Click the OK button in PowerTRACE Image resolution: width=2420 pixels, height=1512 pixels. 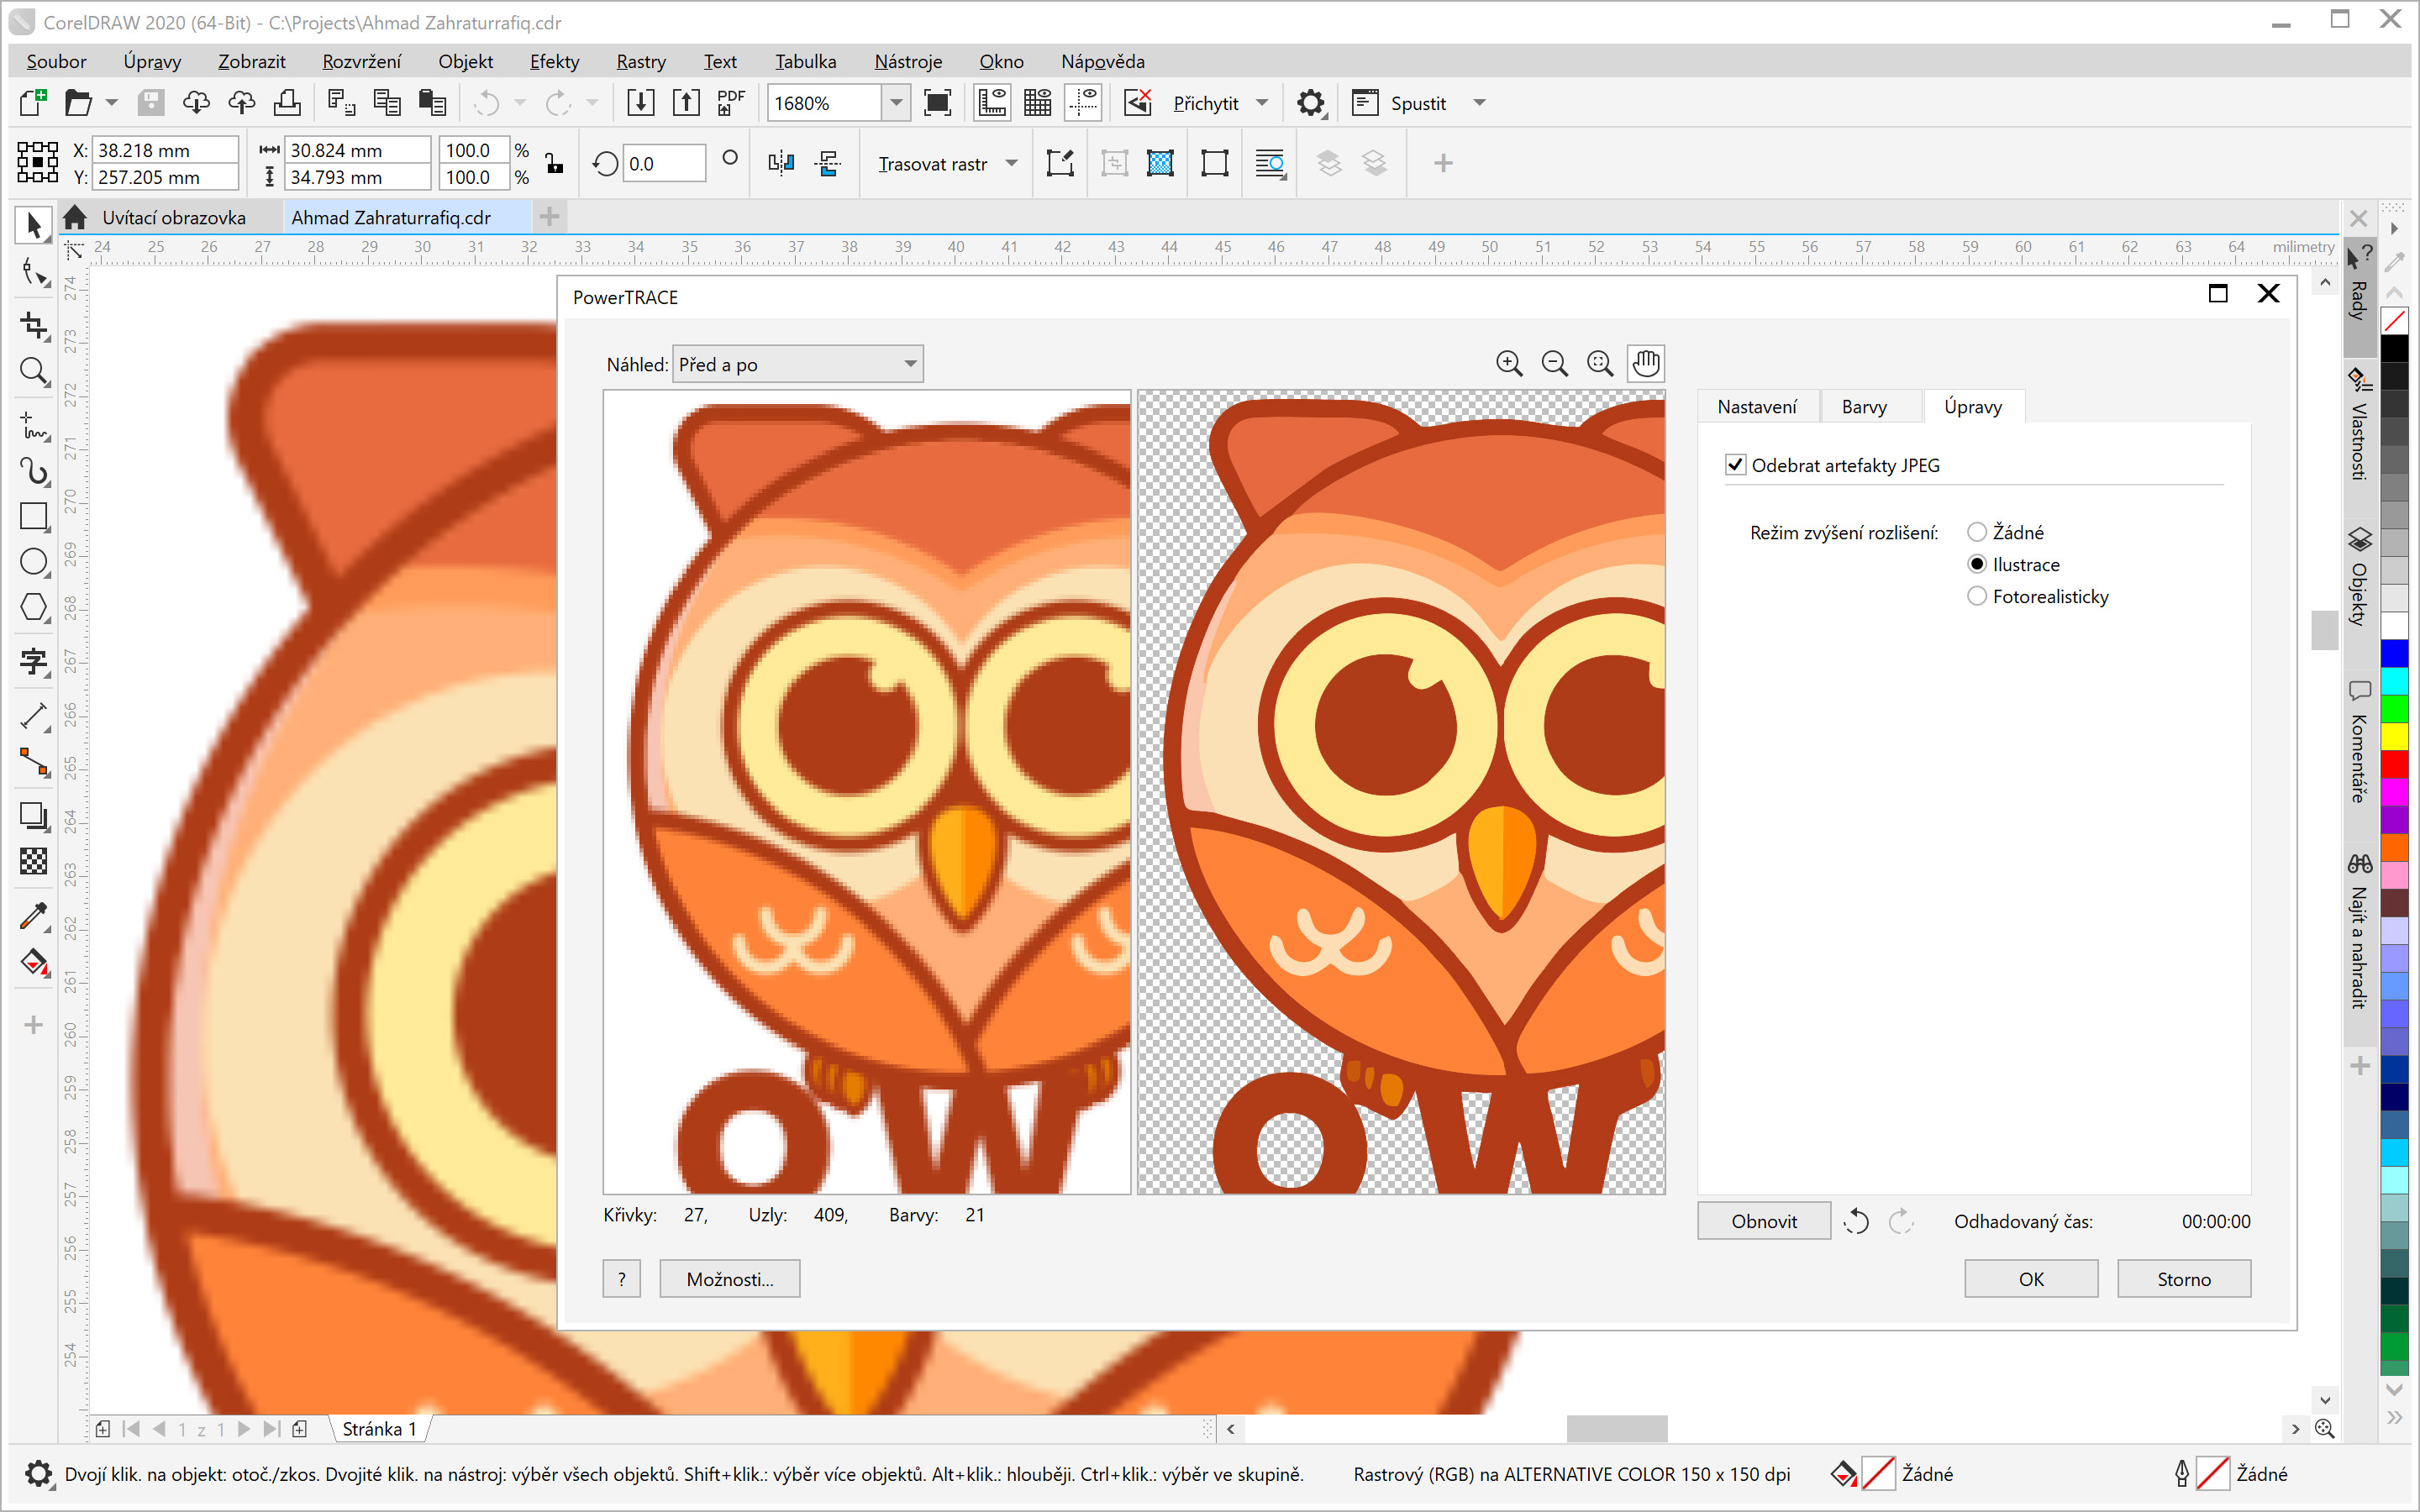[2030, 1279]
